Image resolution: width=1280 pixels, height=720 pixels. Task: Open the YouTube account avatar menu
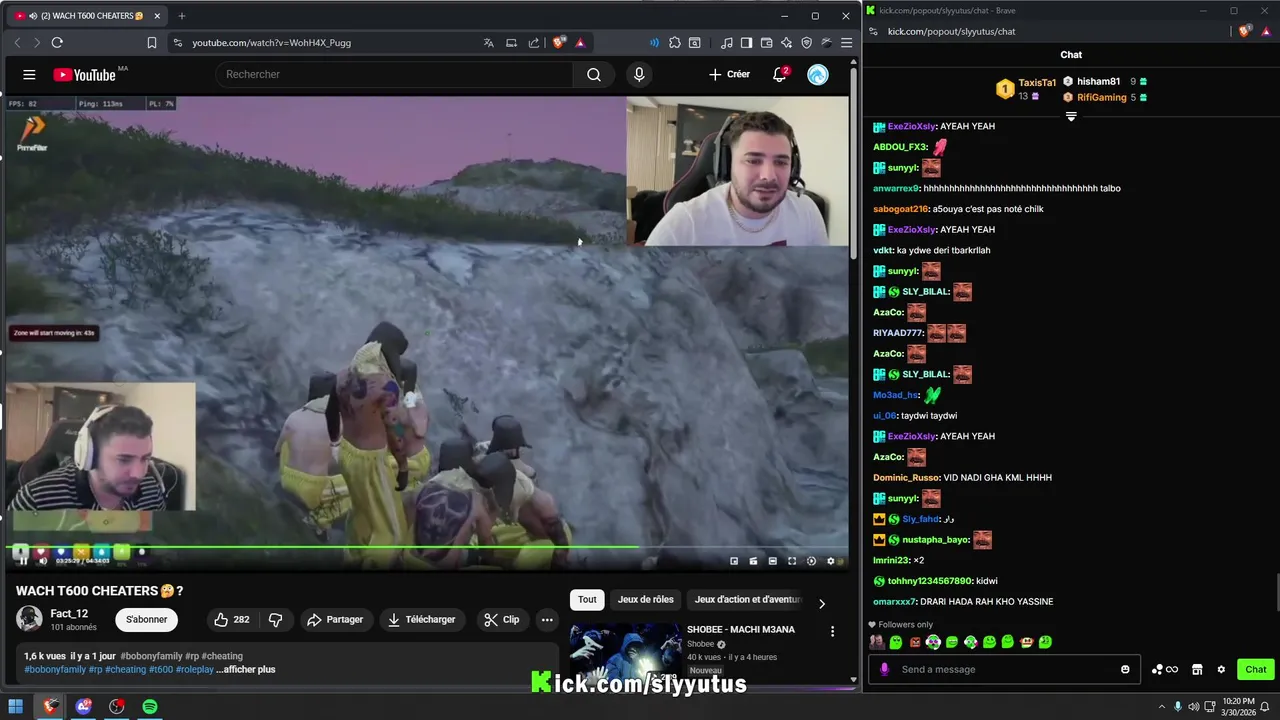[x=818, y=75]
